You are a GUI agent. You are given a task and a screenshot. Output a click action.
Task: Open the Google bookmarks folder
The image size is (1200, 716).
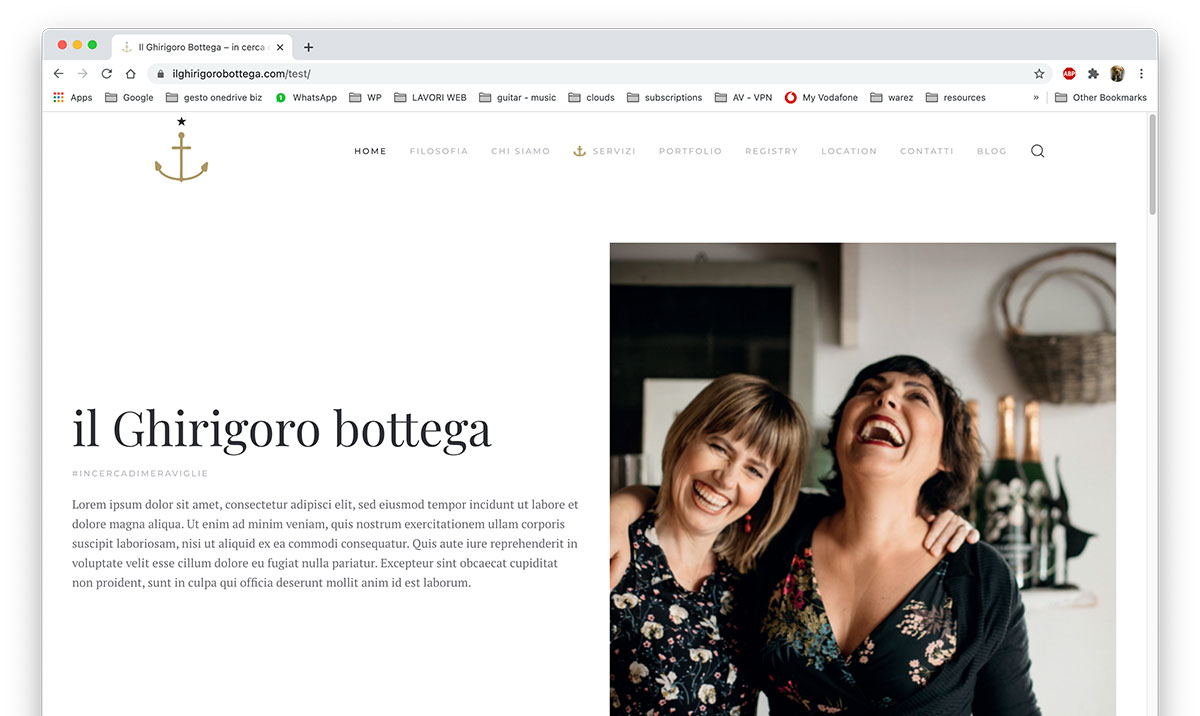(x=129, y=98)
